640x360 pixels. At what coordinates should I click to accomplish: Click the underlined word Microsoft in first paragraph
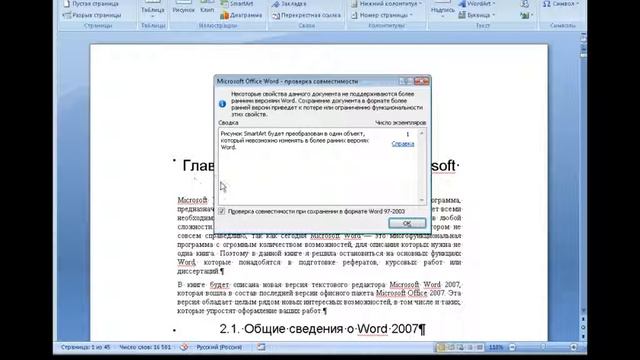pos(192,200)
